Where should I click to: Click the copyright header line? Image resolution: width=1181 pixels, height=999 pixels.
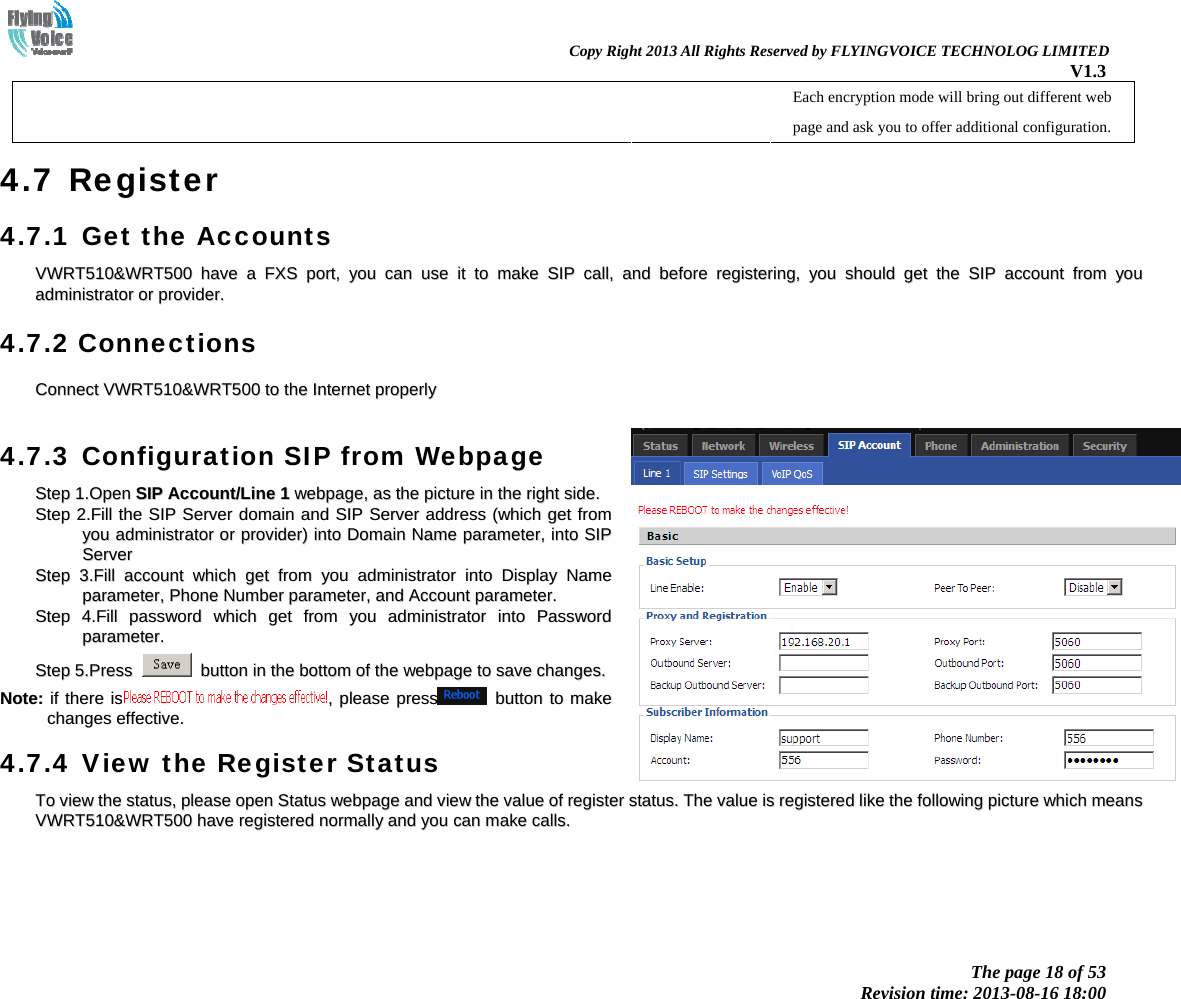(x=838, y=50)
